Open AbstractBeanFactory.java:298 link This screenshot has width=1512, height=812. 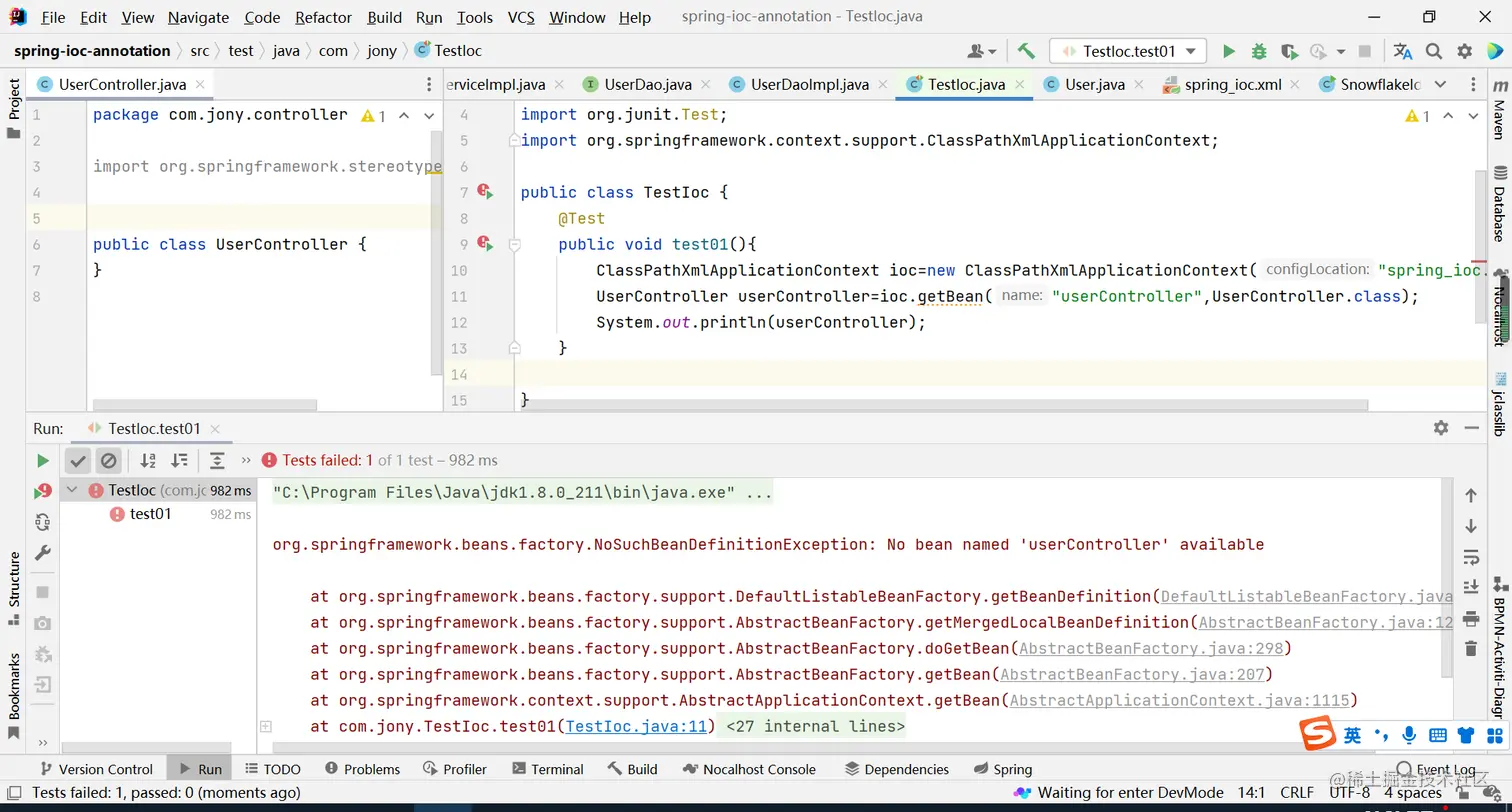click(1151, 648)
